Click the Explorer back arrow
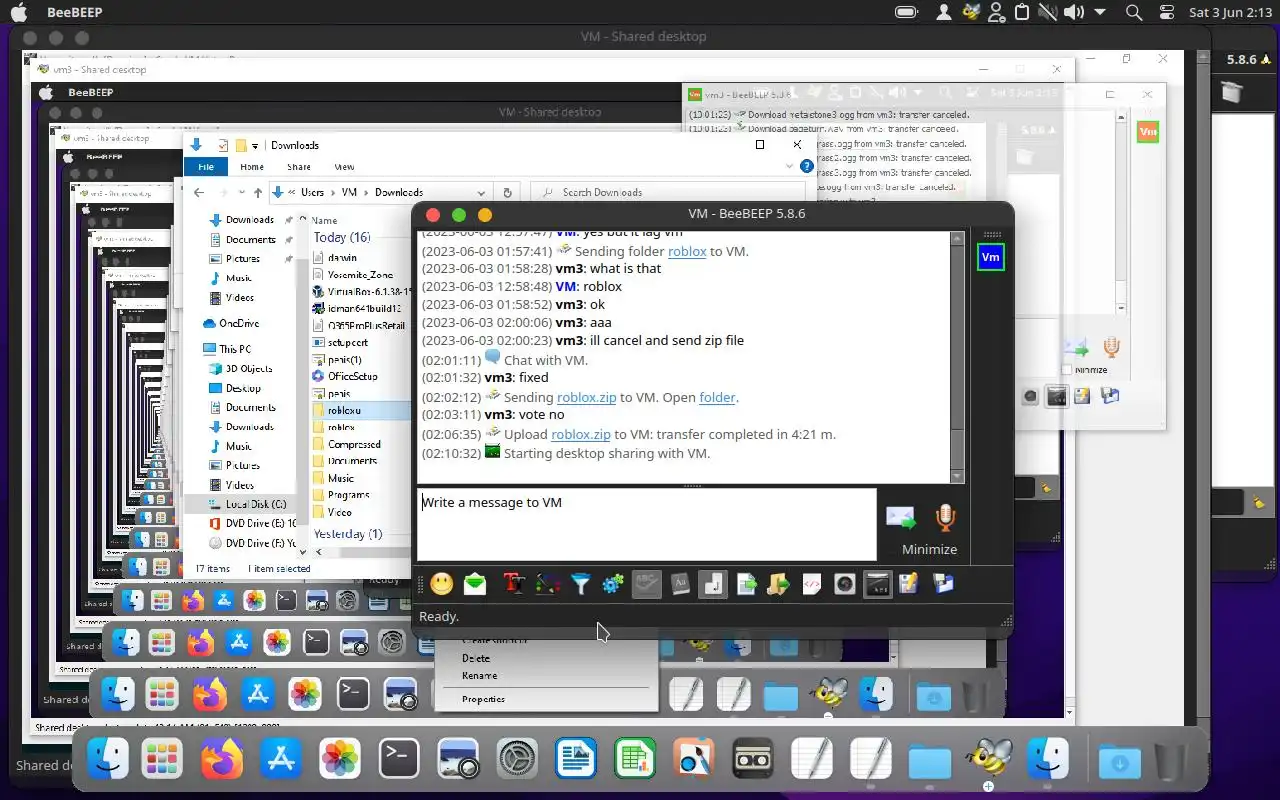This screenshot has width=1280, height=800. click(x=199, y=192)
